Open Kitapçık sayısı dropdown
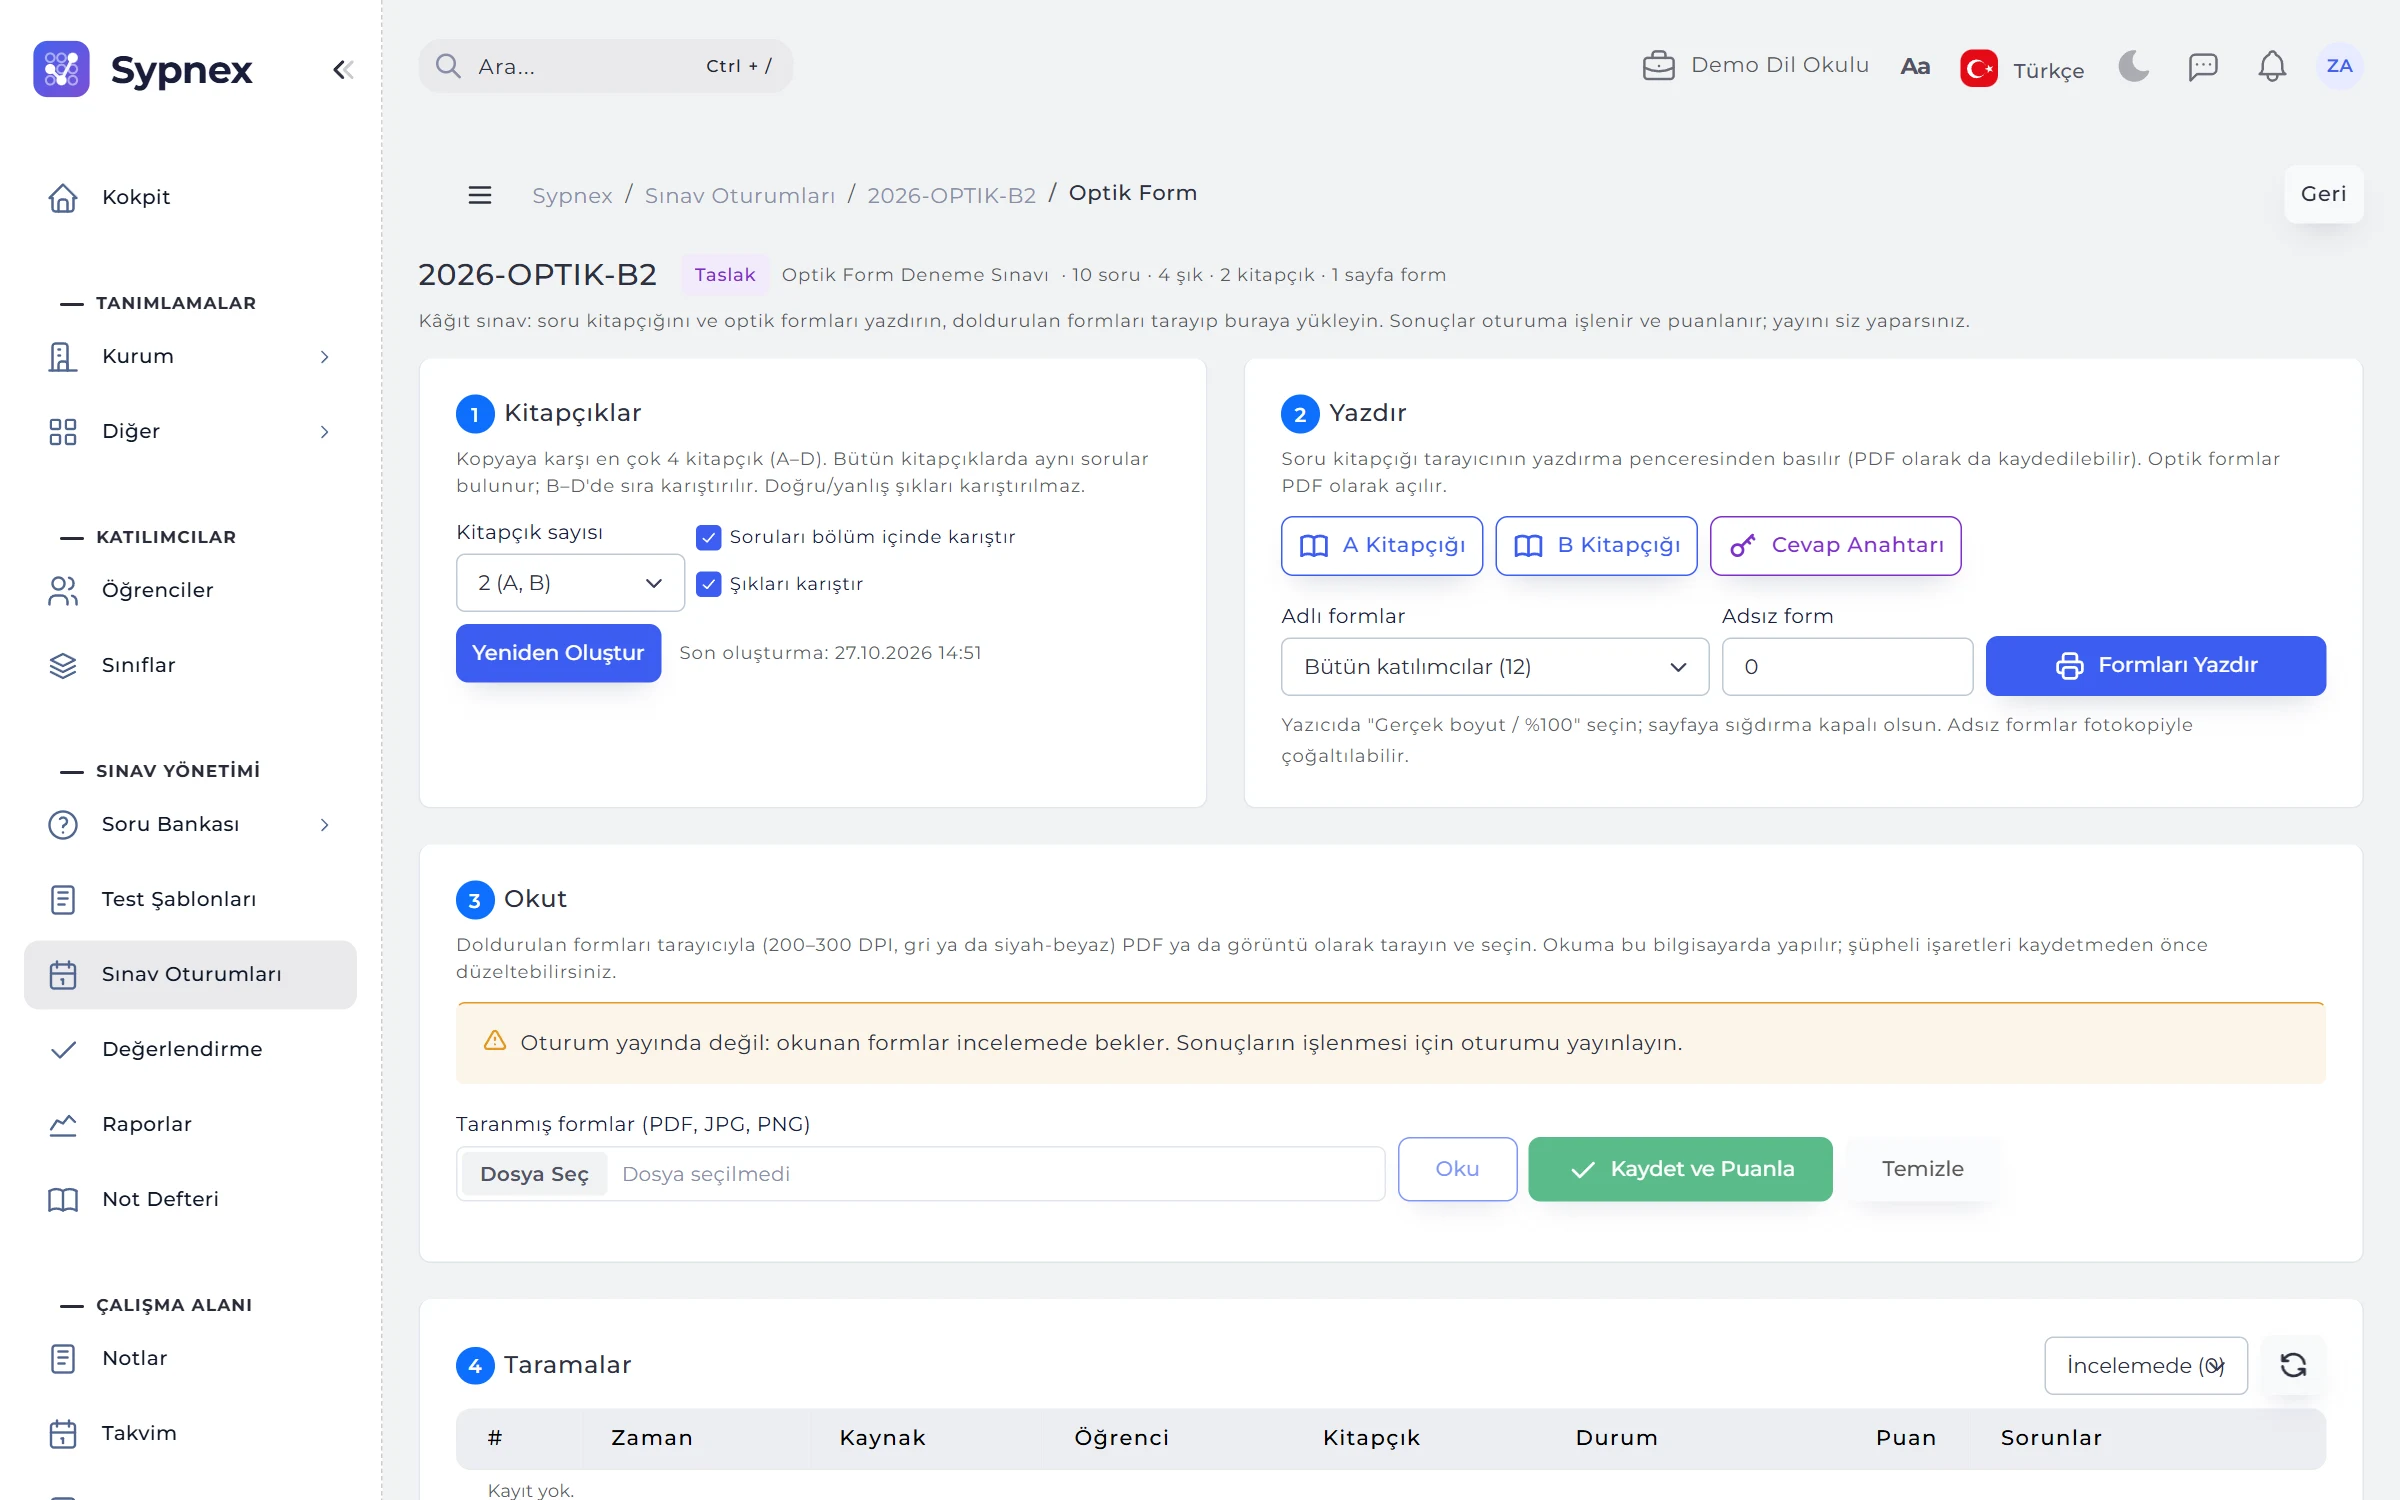Viewport: 2400px width, 1500px height. click(x=570, y=583)
